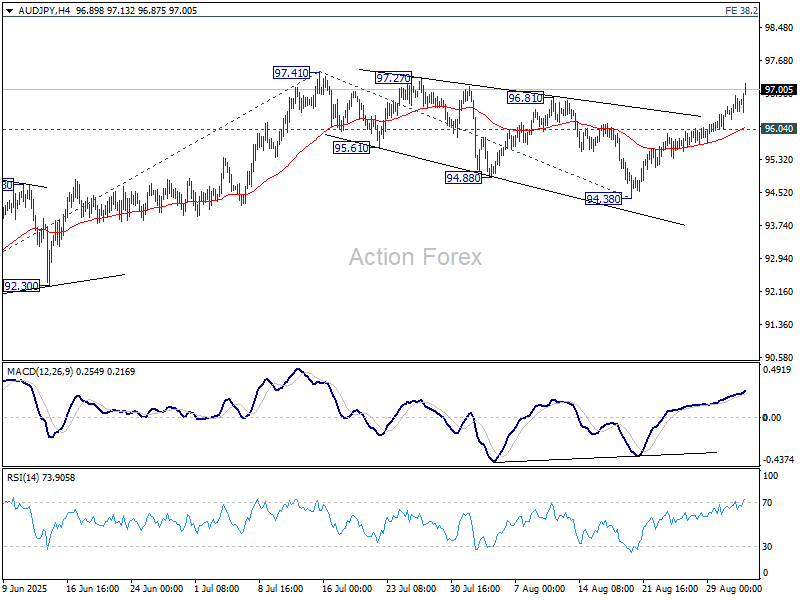Select the 94.380 price label
Image resolution: width=800 pixels, height=600 pixels.
[x=604, y=199]
